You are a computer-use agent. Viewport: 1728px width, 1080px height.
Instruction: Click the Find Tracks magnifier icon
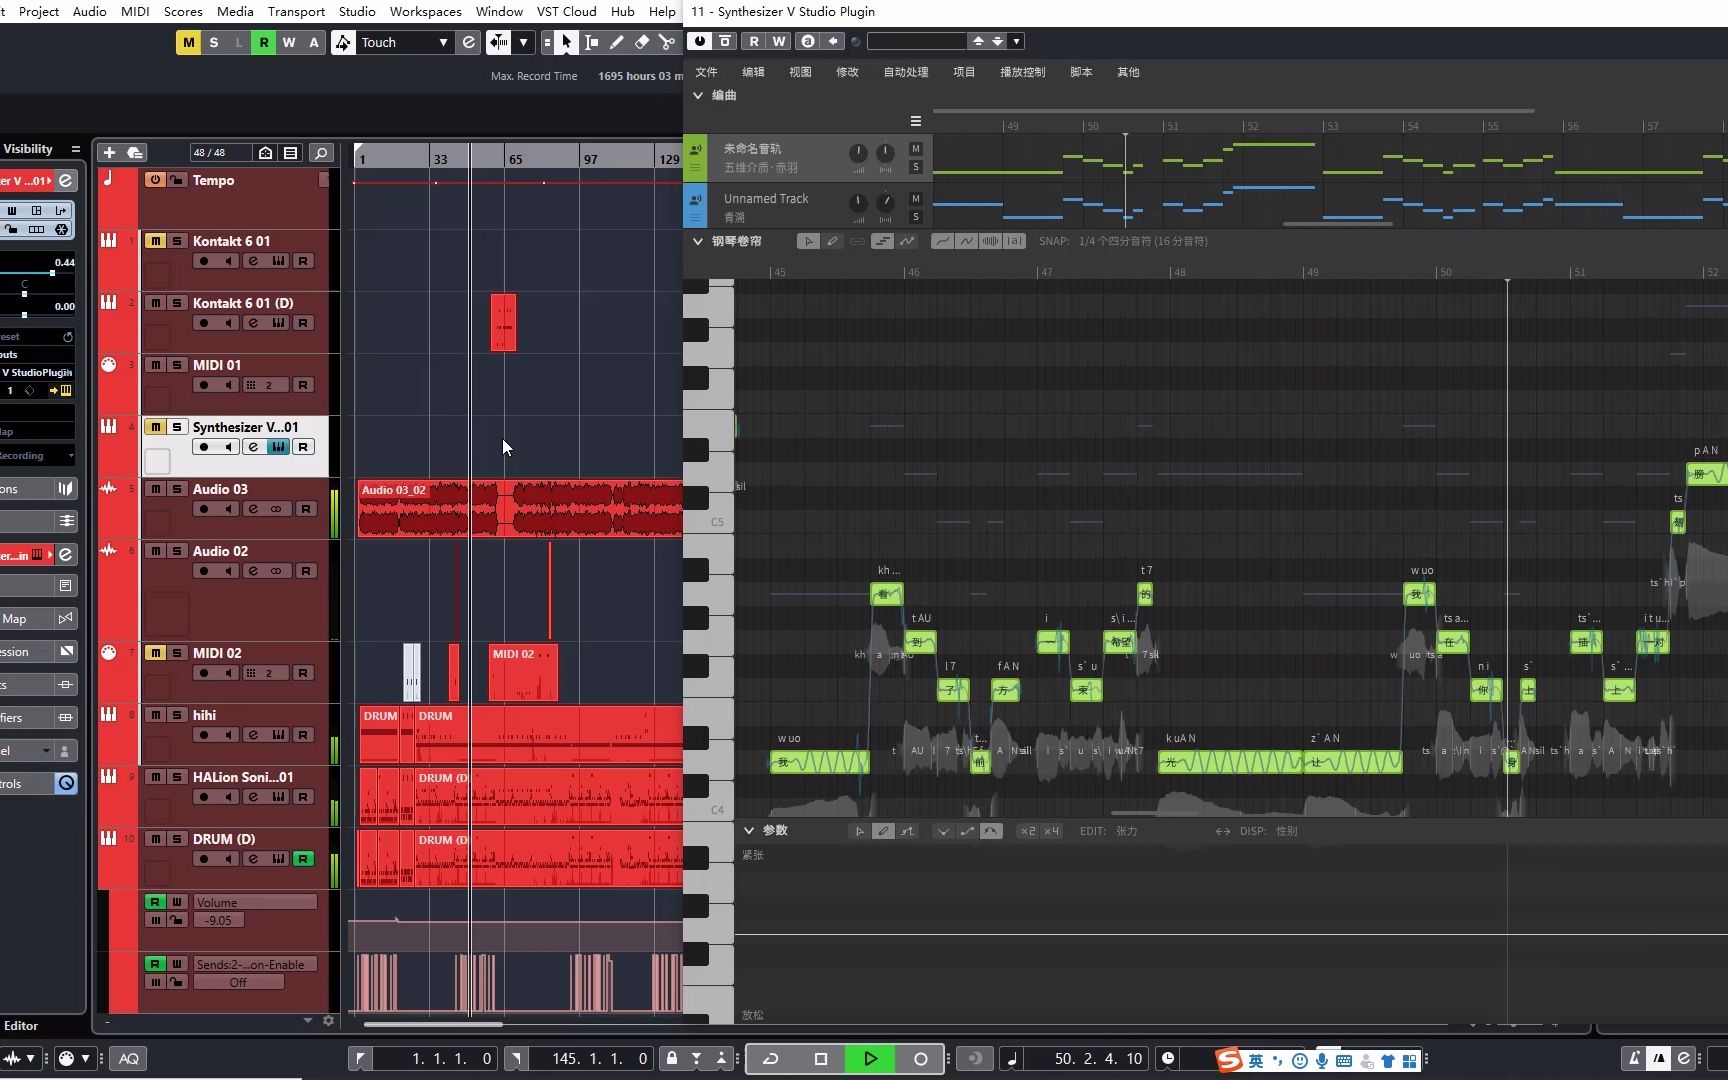click(x=321, y=153)
